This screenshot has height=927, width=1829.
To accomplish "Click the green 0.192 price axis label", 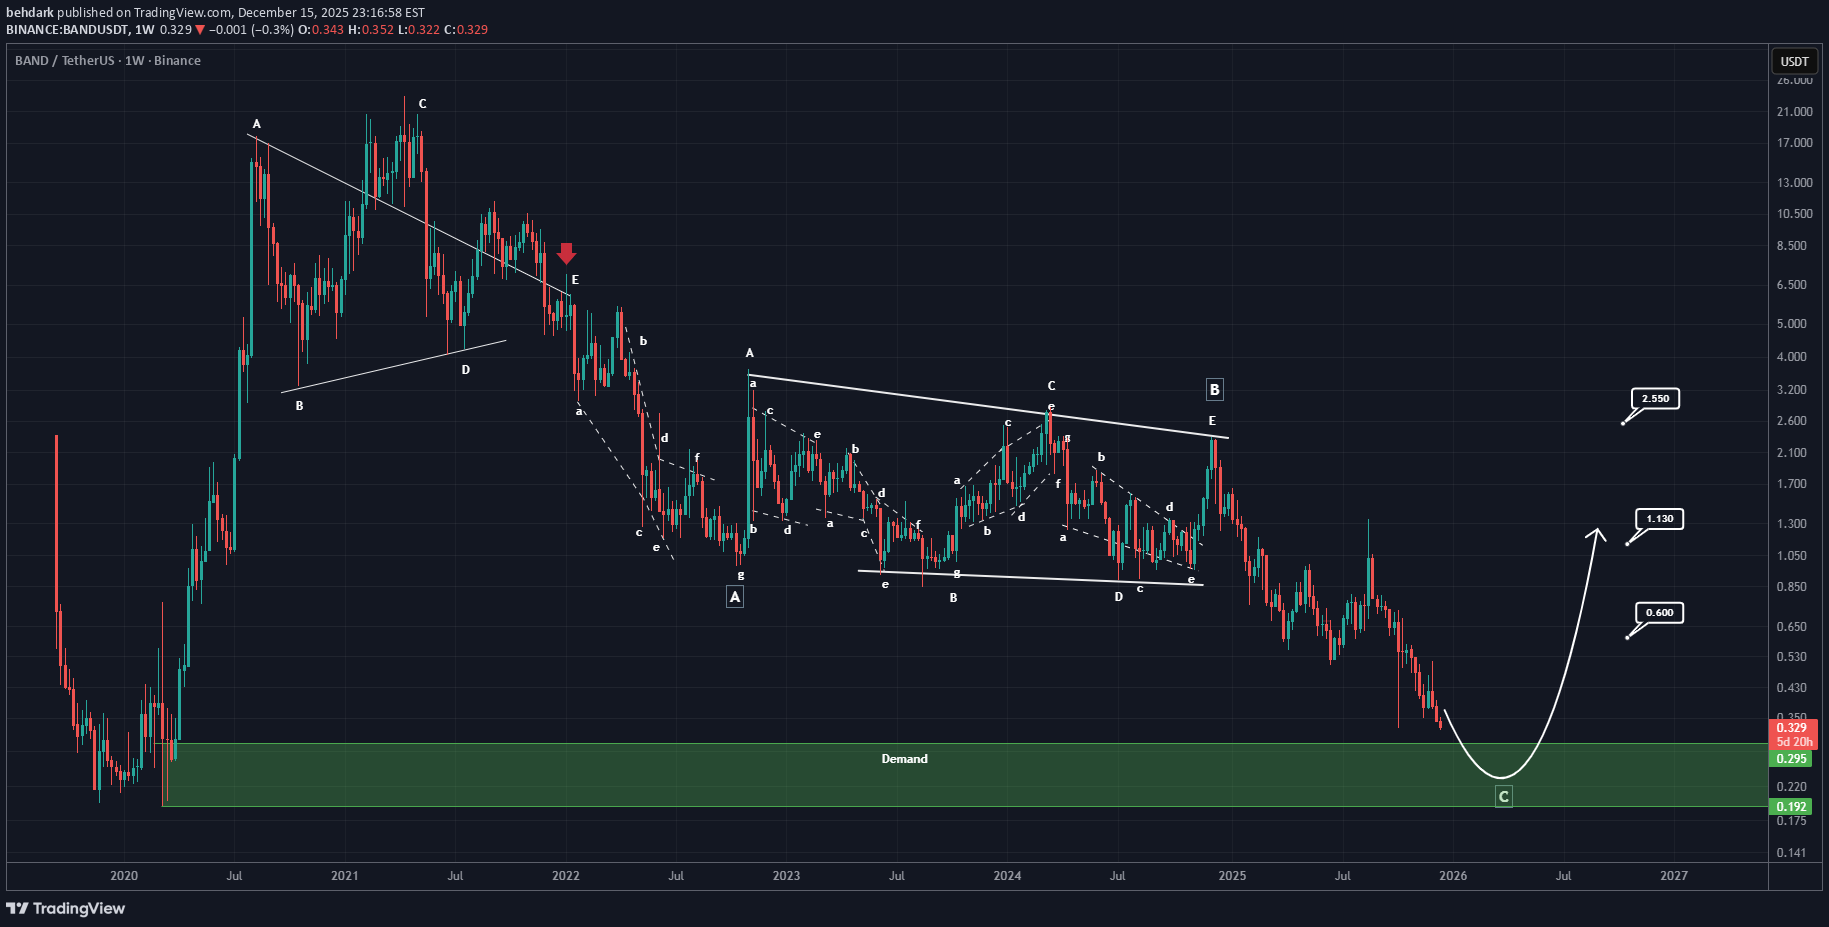I will (1793, 807).
